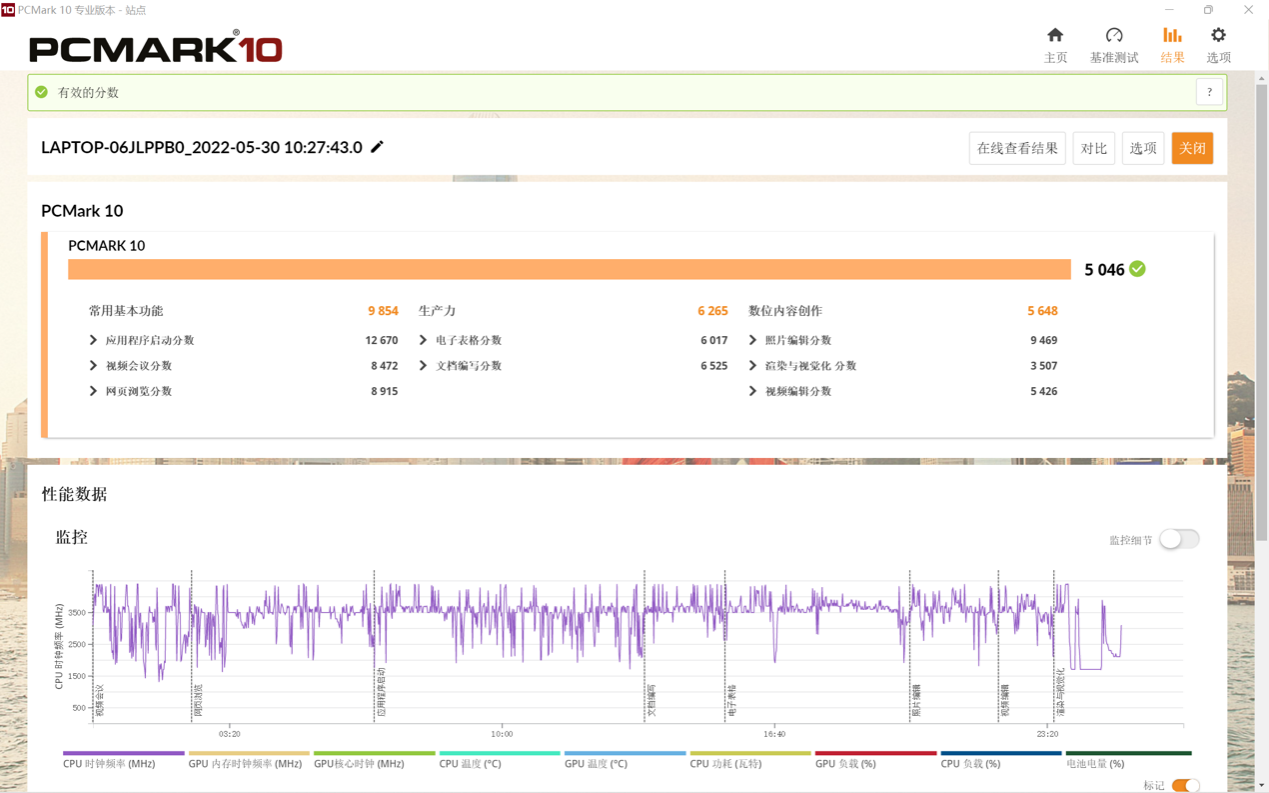Expand 渲染与视觉化 分数 row

click(753, 366)
